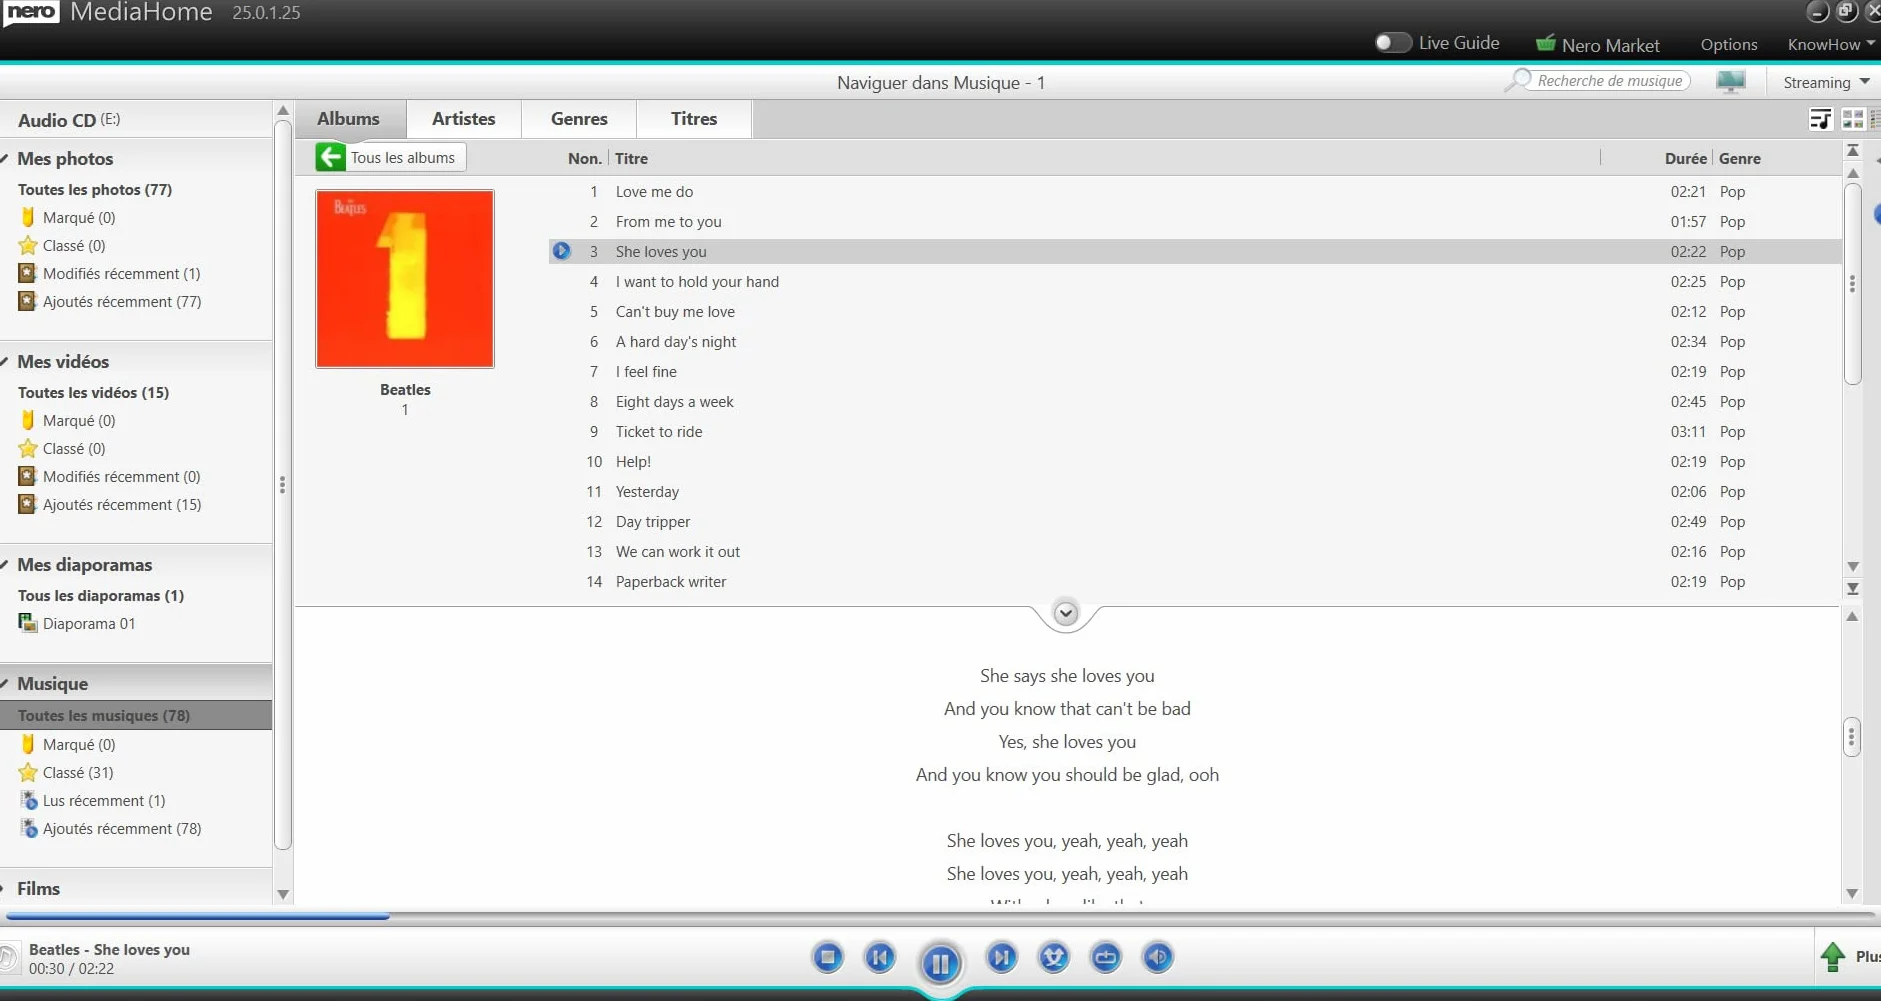Image resolution: width=1881 pixels, height=1001 pixels.
Task: Sort by the Titre column header
Action: [632, 158]
